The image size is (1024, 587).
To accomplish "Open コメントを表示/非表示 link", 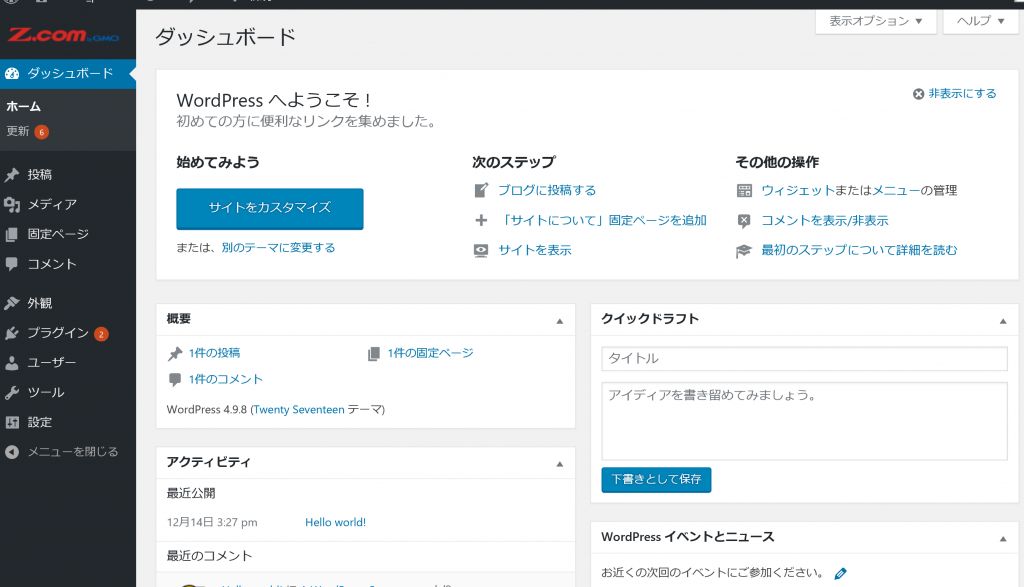I will click(825, 220).
